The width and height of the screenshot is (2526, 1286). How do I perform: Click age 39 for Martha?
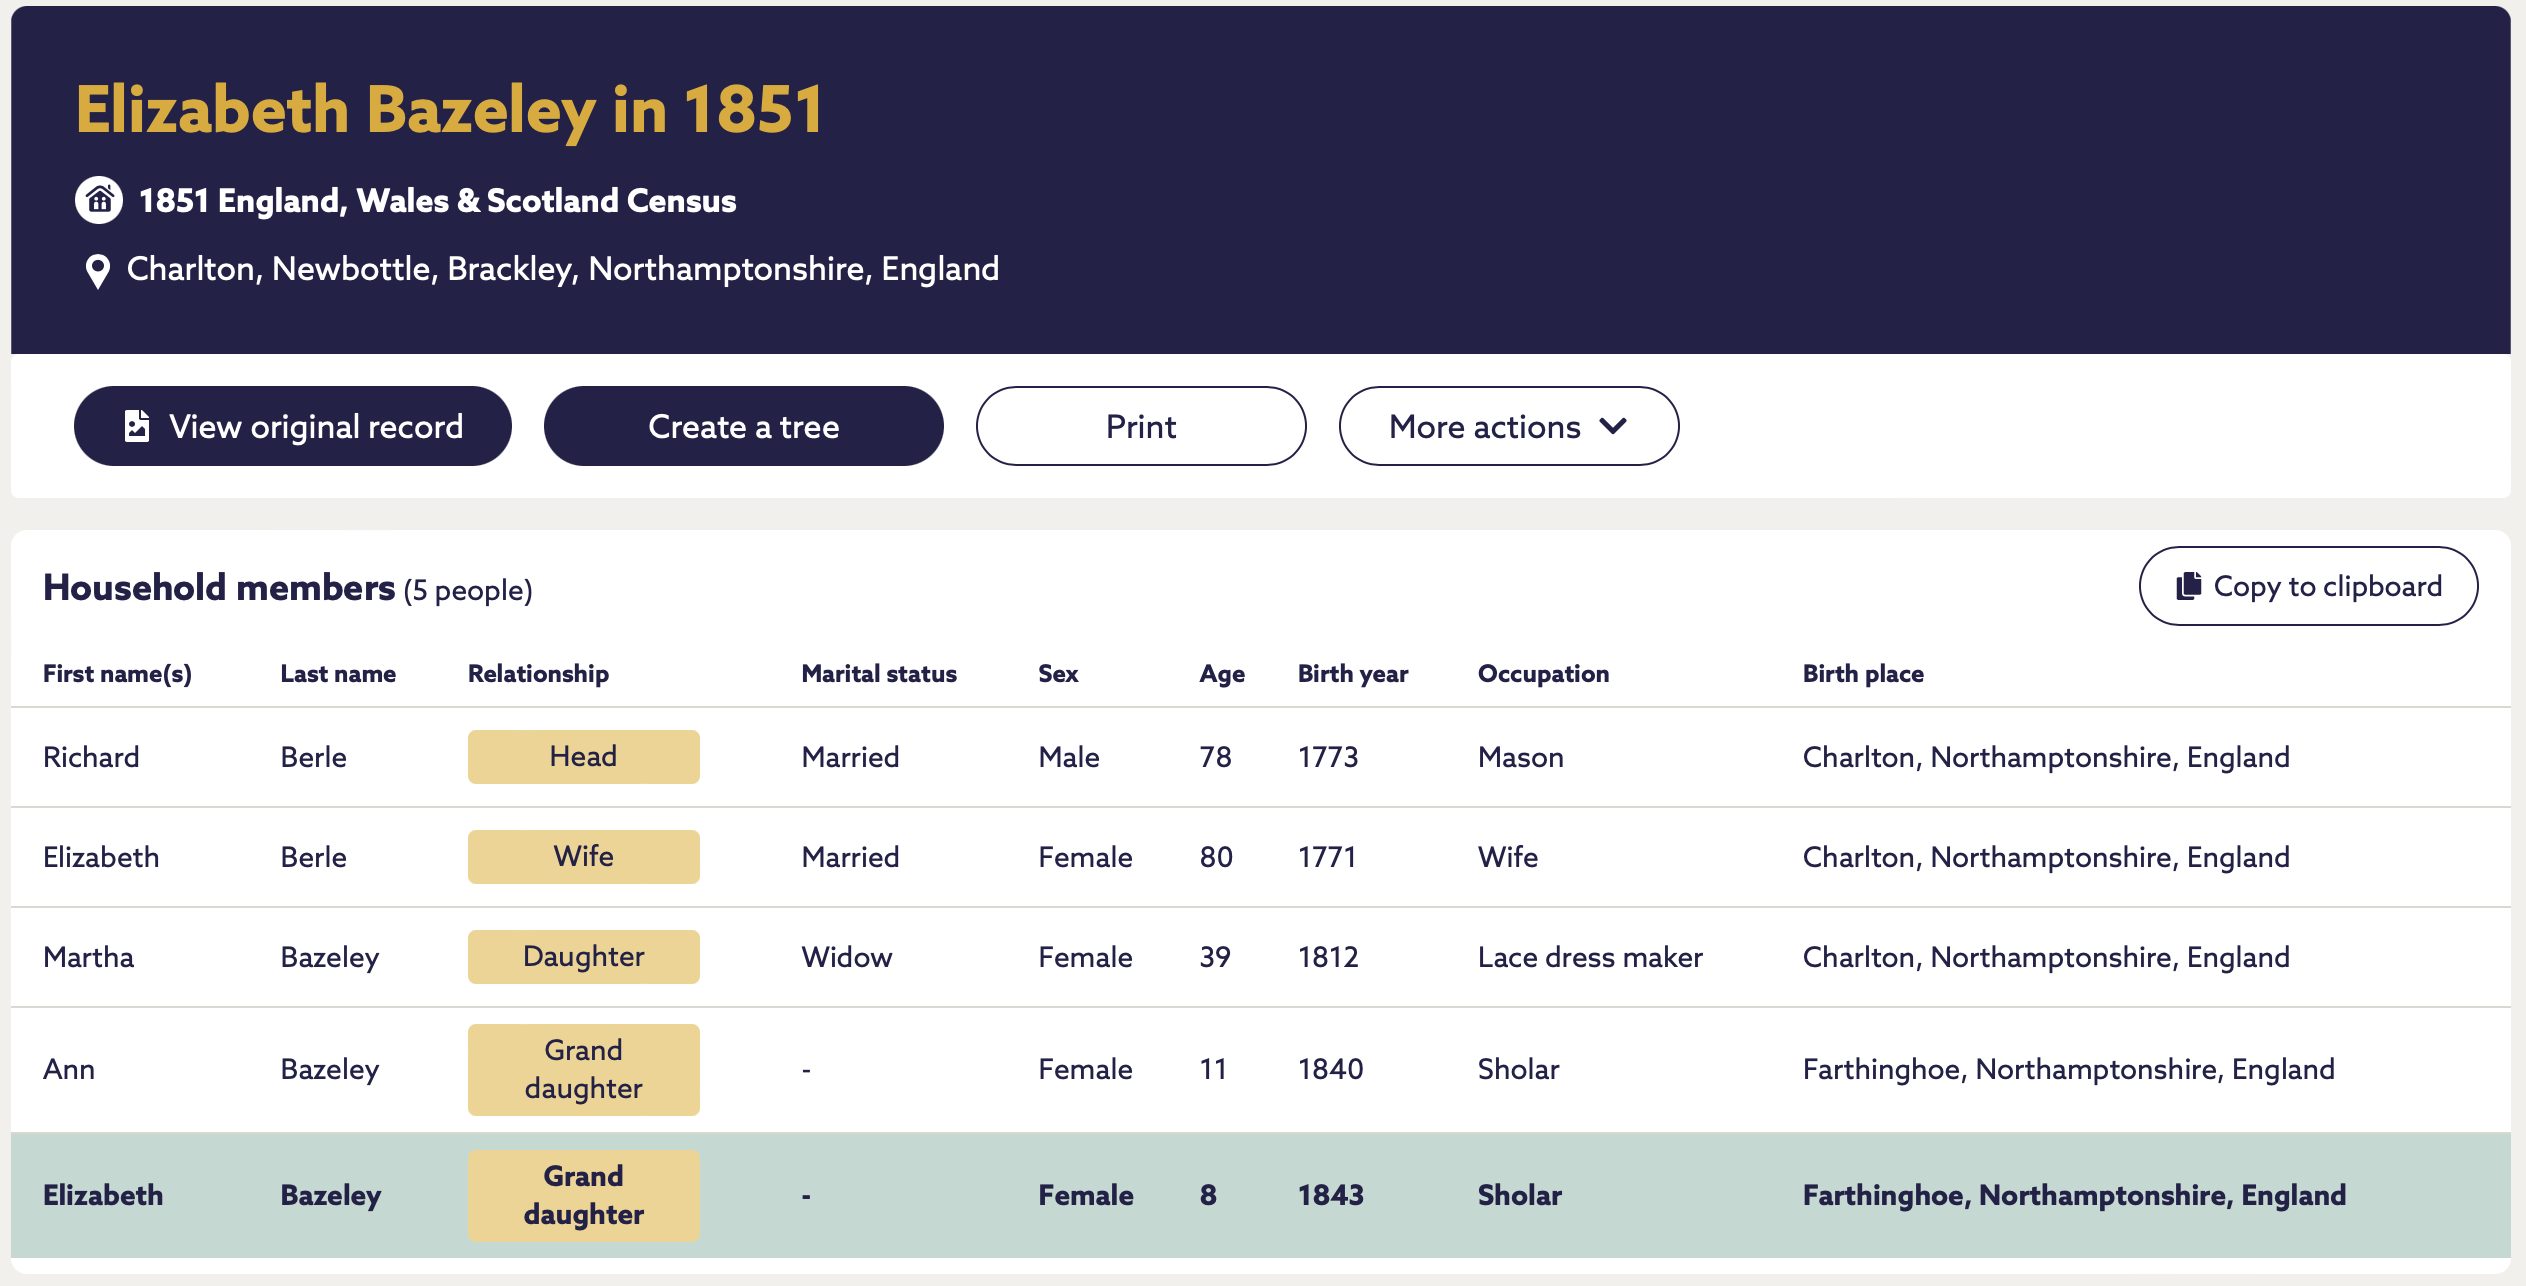click(1215, 957)
